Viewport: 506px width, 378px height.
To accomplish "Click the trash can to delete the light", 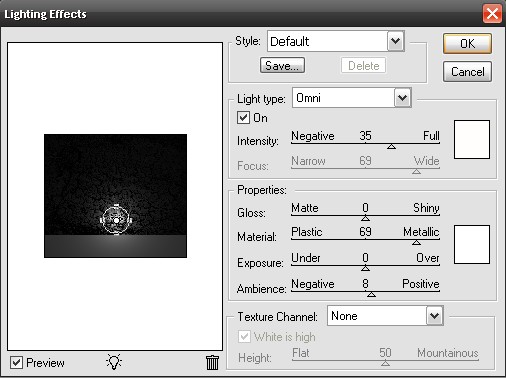I will tap(212, 362).
